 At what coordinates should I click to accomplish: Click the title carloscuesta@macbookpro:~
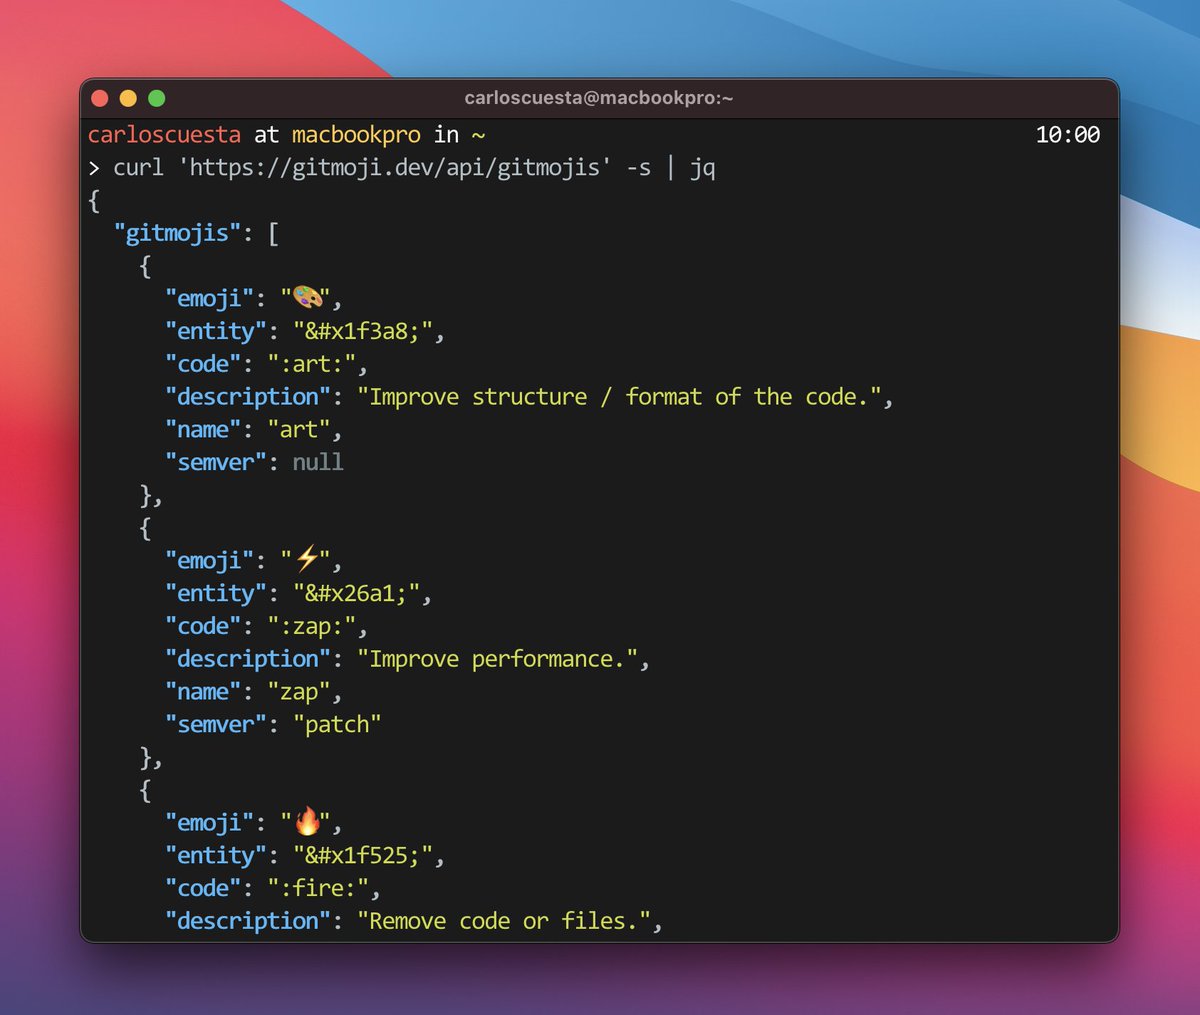[x=599, y=98]
